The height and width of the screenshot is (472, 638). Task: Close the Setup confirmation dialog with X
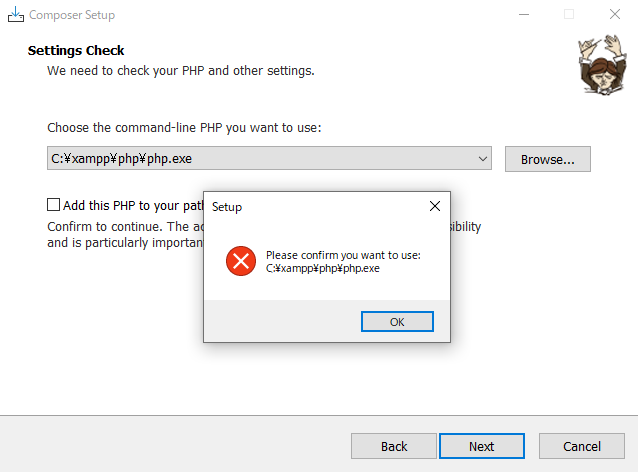435,206
